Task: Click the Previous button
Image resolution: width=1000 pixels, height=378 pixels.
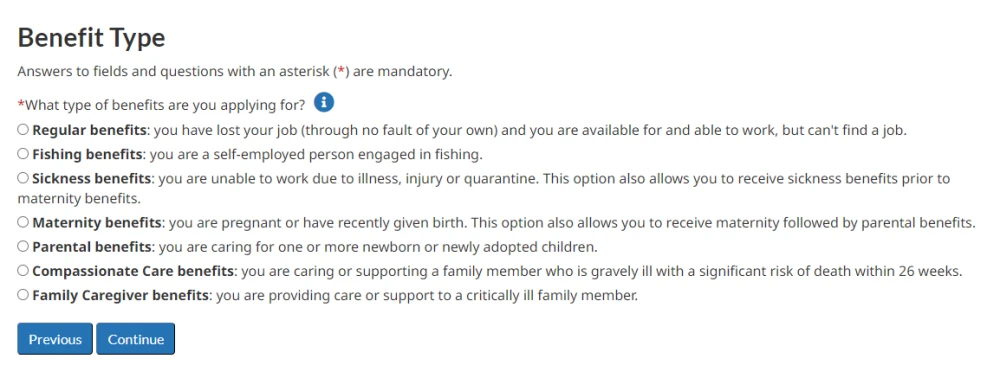Action: tap(55, 339)
